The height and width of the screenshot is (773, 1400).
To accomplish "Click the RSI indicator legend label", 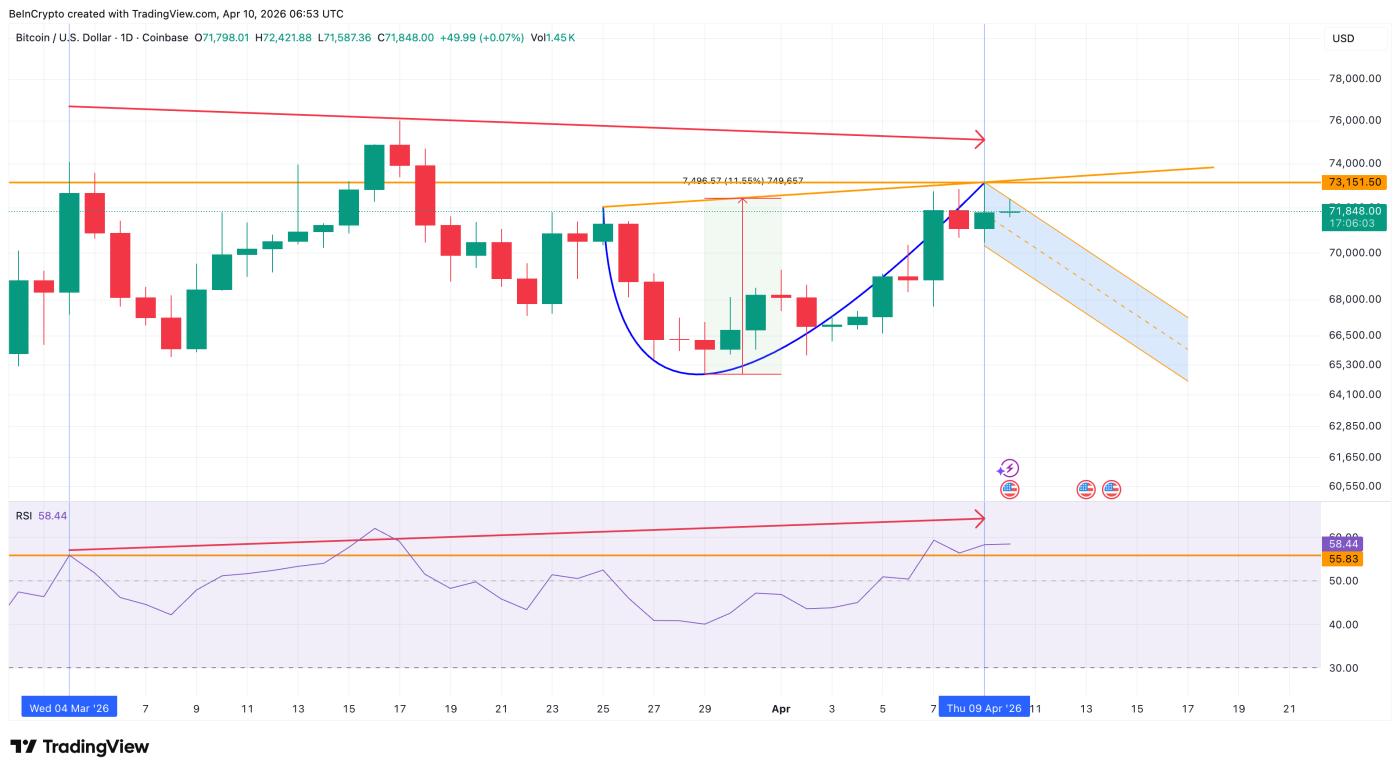I will point(23,516).
